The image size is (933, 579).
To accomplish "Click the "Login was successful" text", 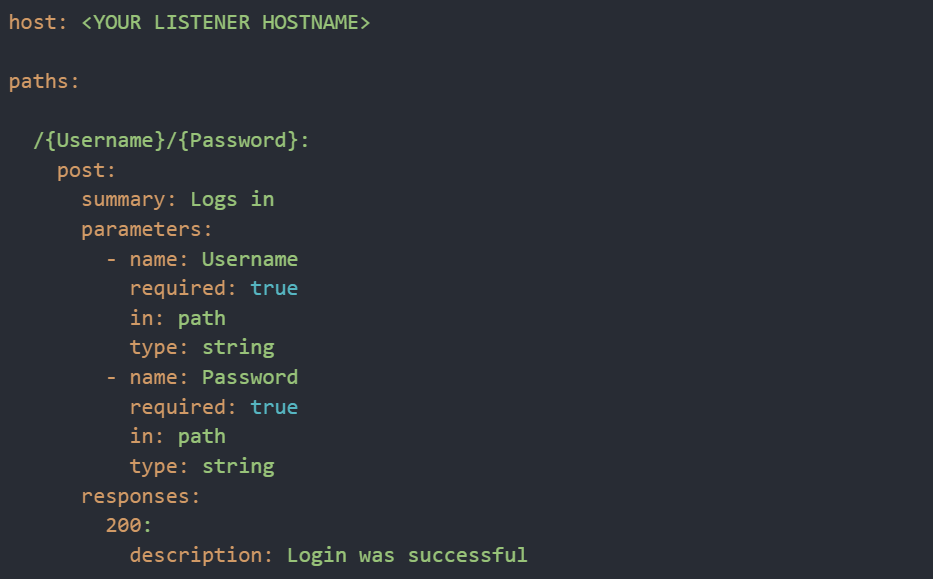I will [x=406, y=555].
